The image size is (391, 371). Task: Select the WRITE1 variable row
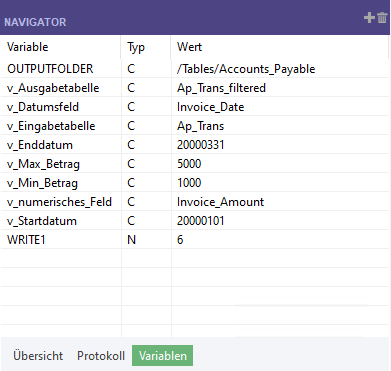pyautogui.click(x=195, y=240)
